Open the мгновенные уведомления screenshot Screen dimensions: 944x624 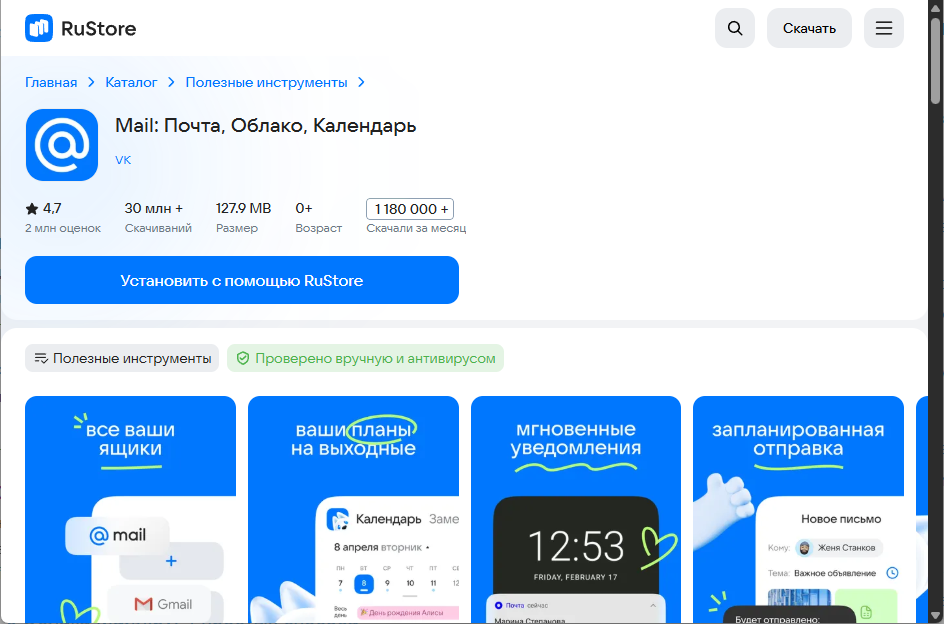point(576,510)
